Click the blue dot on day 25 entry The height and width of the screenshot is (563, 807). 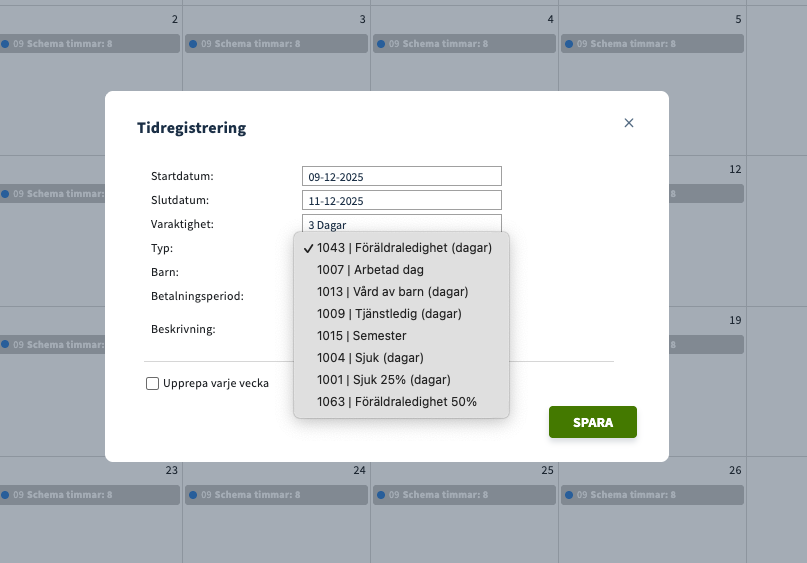point(380,494)
